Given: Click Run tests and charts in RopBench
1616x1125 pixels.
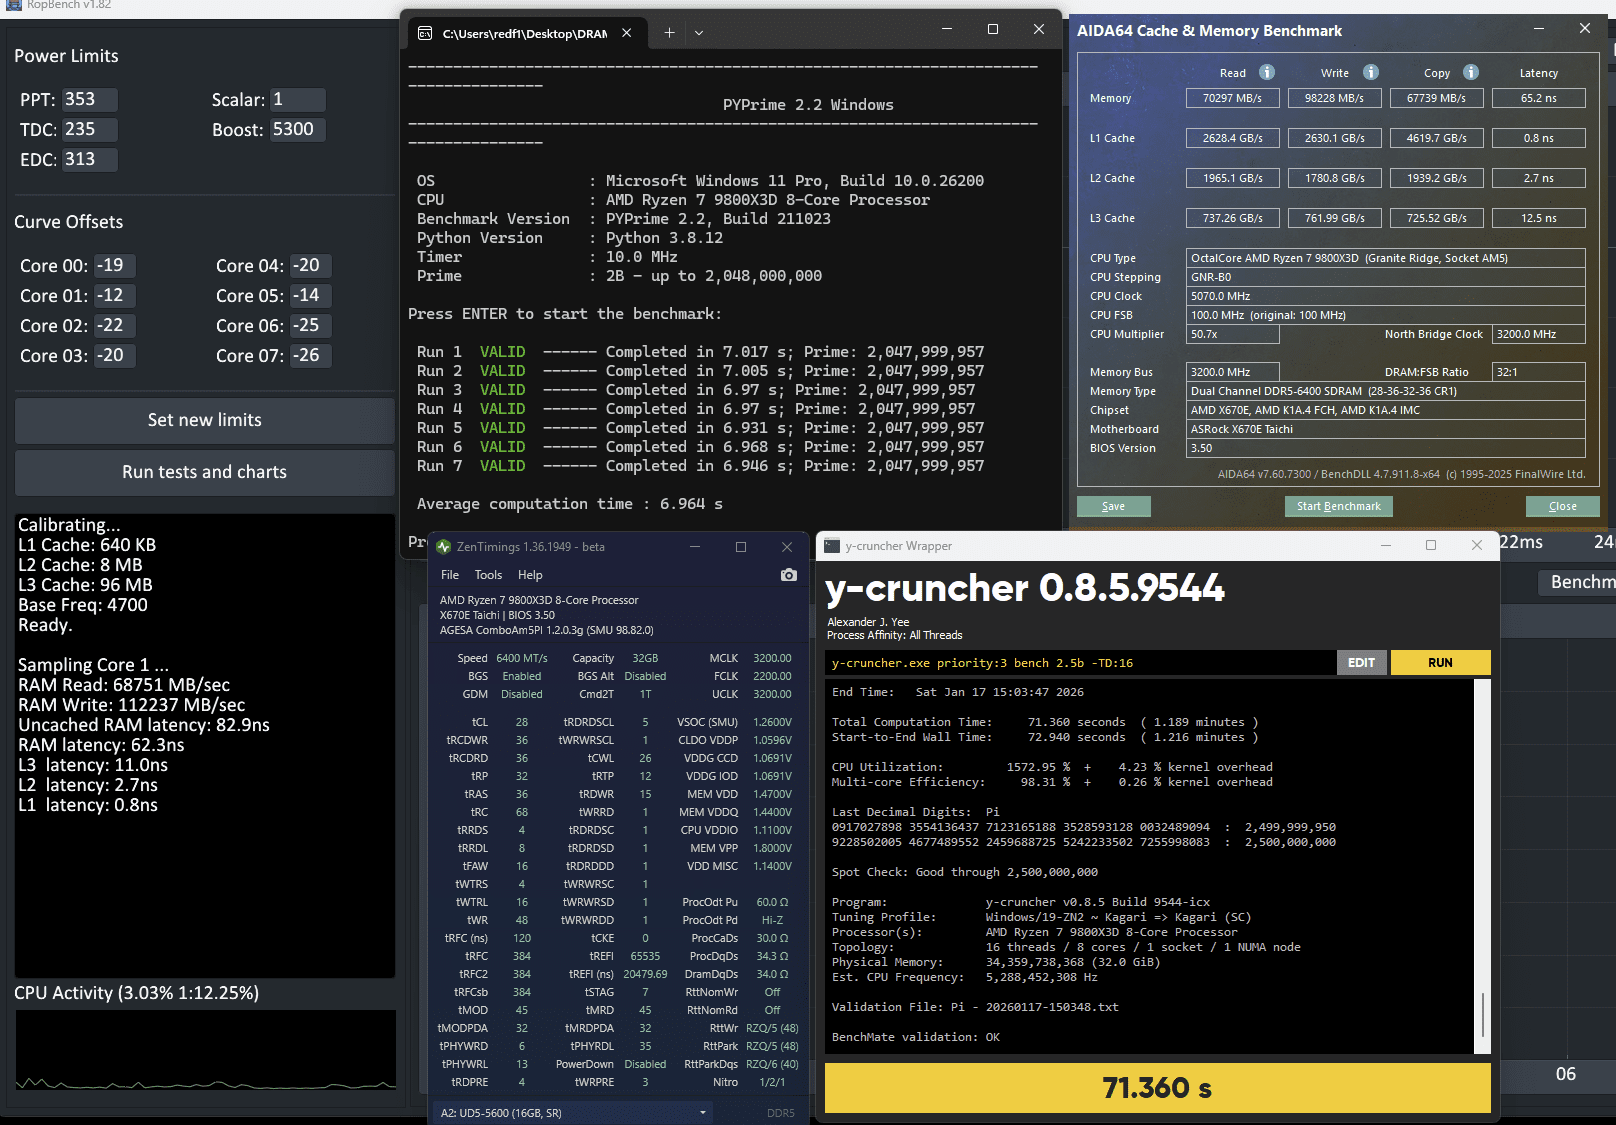Looking at the screenshot, I should click(205, 473).
